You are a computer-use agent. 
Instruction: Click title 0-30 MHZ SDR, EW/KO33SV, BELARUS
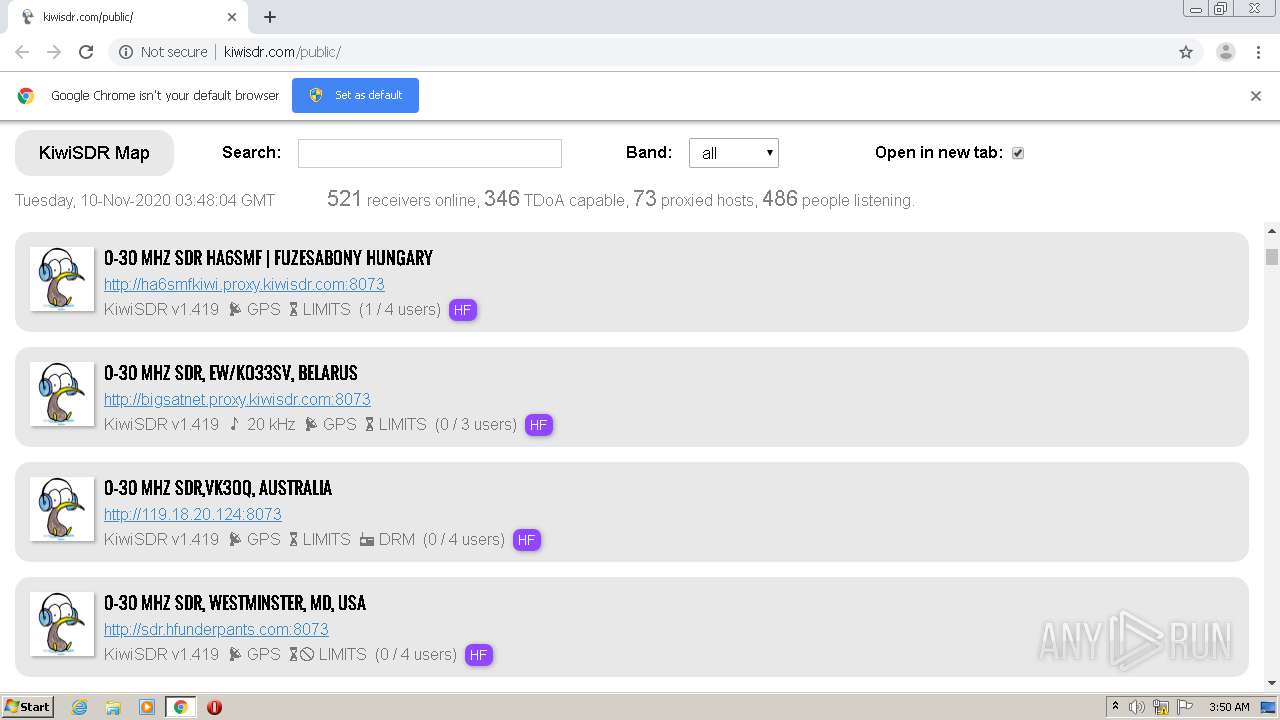coord(231,373)
